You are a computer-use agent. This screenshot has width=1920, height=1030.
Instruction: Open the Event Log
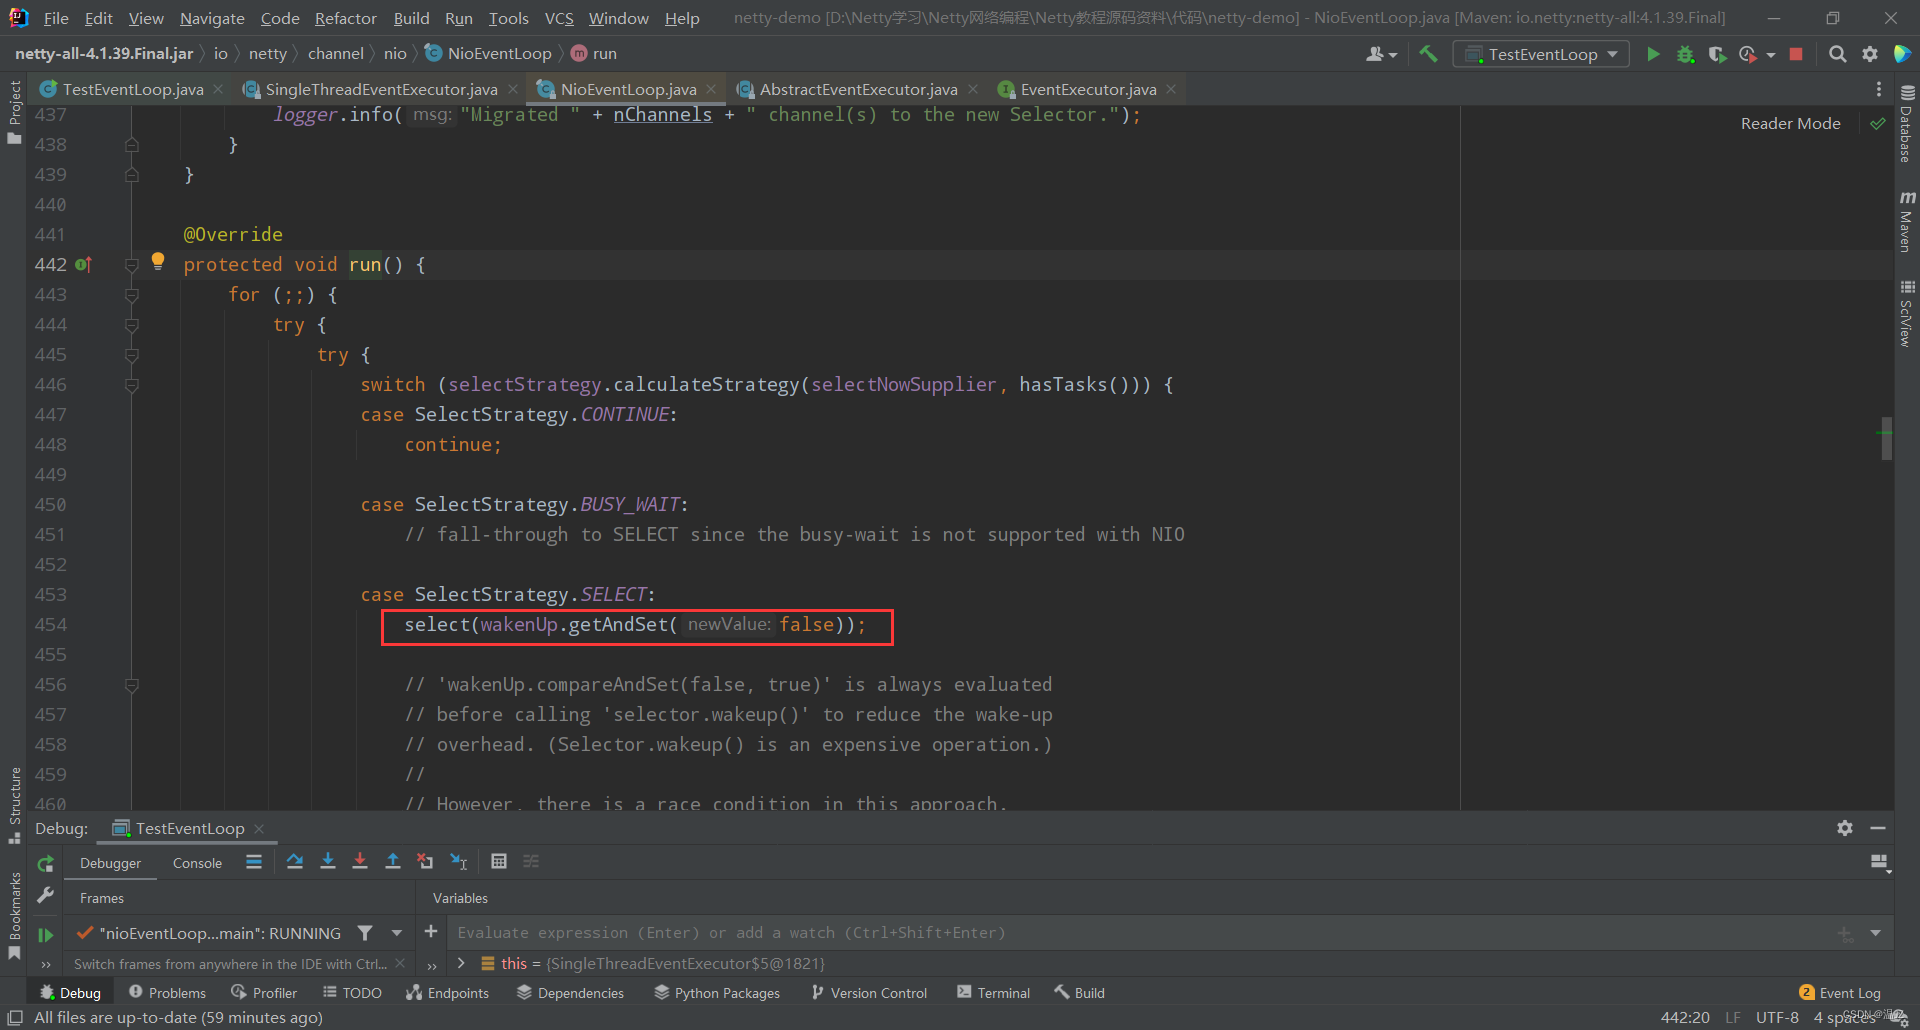(1840, 993)
